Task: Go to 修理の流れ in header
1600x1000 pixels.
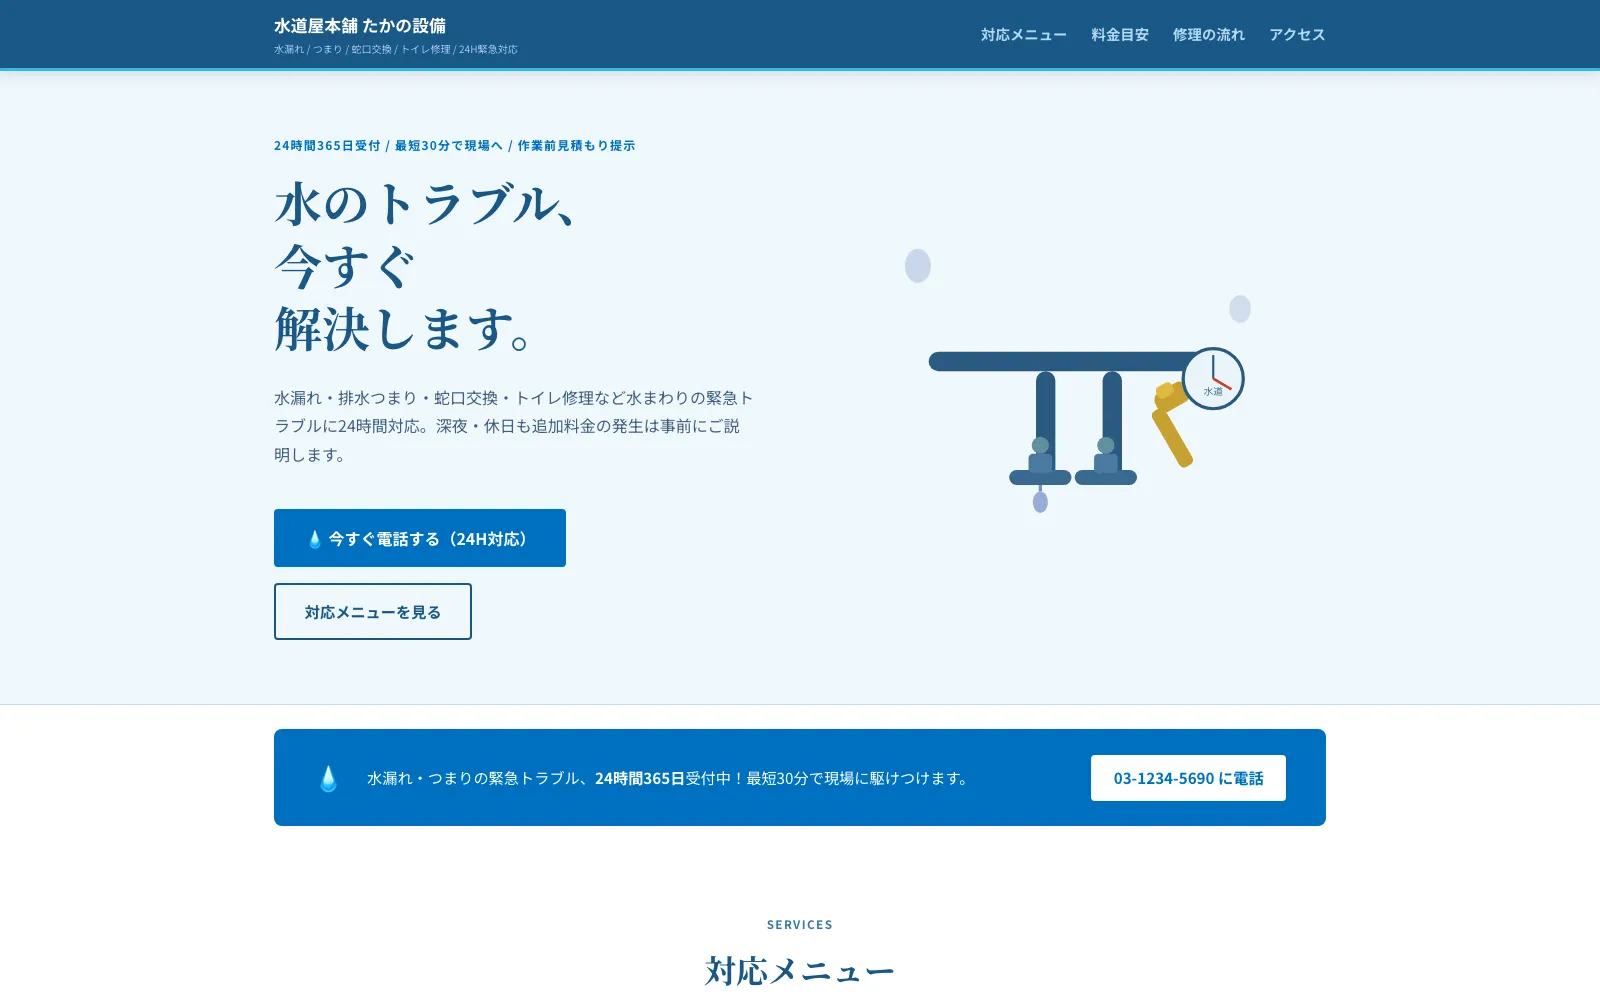Action: (1208, 35)
